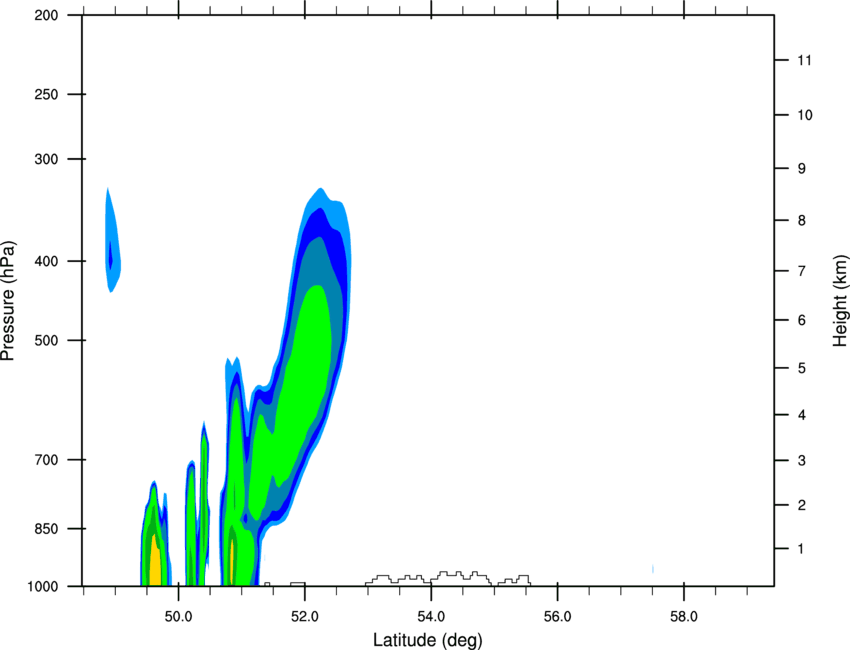Click the 'Pressure (hPa)' axis title
Image resolution: width=850 pixels, height=650 pixels.
click(8, 301)
